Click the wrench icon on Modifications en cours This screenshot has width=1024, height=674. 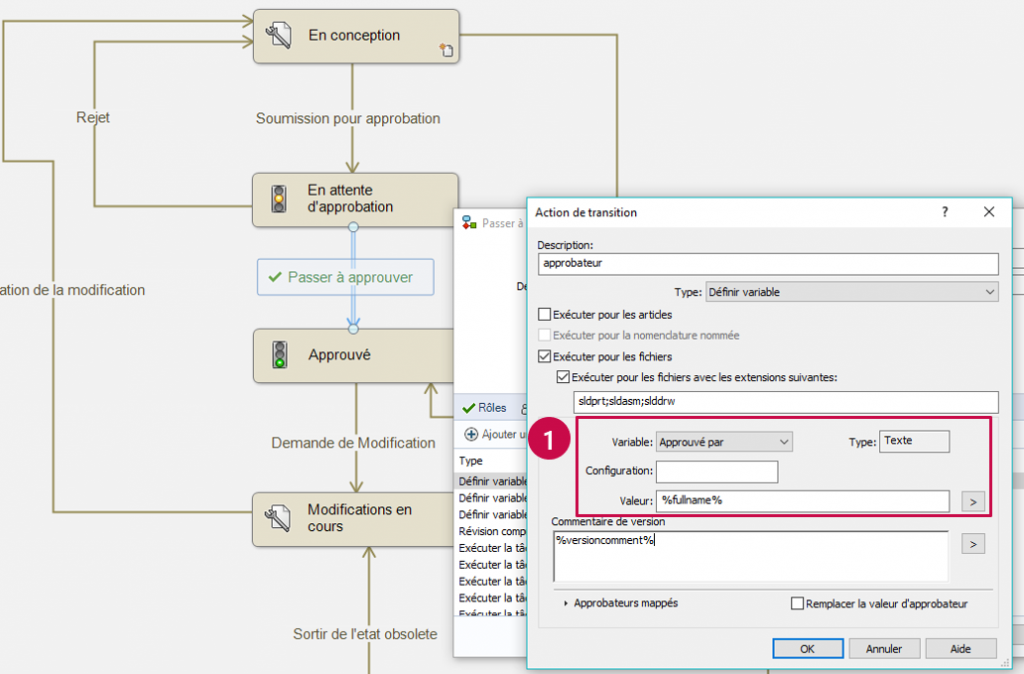pyautogui.click(x=278, y=518)
